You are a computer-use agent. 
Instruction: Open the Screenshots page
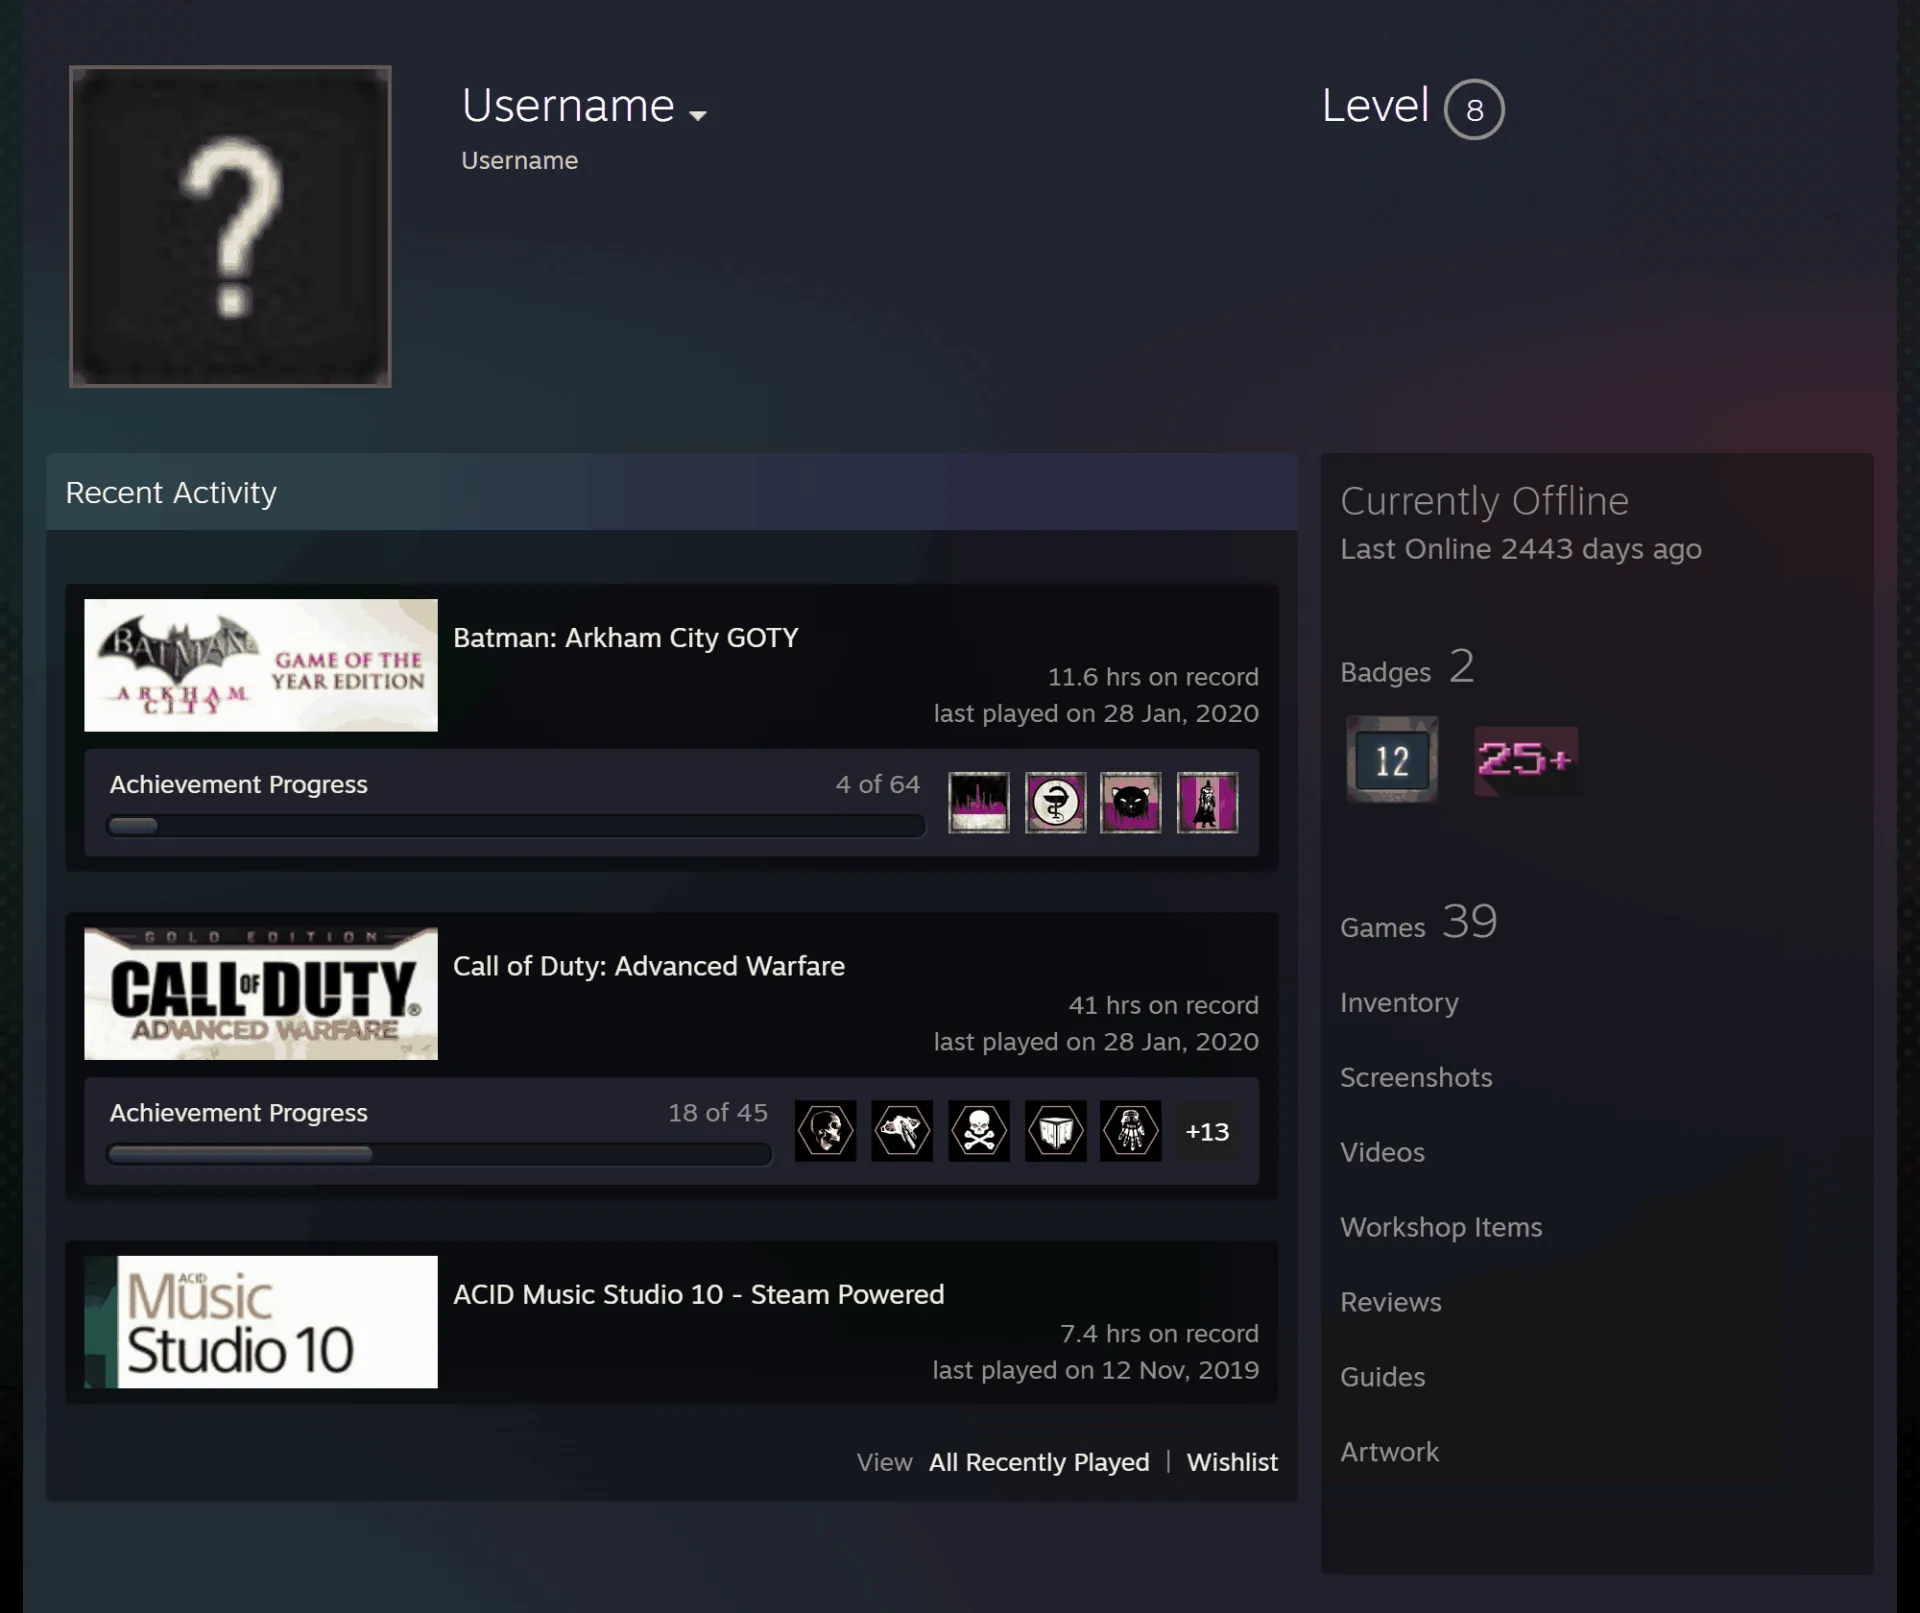pos(1416,1077)
